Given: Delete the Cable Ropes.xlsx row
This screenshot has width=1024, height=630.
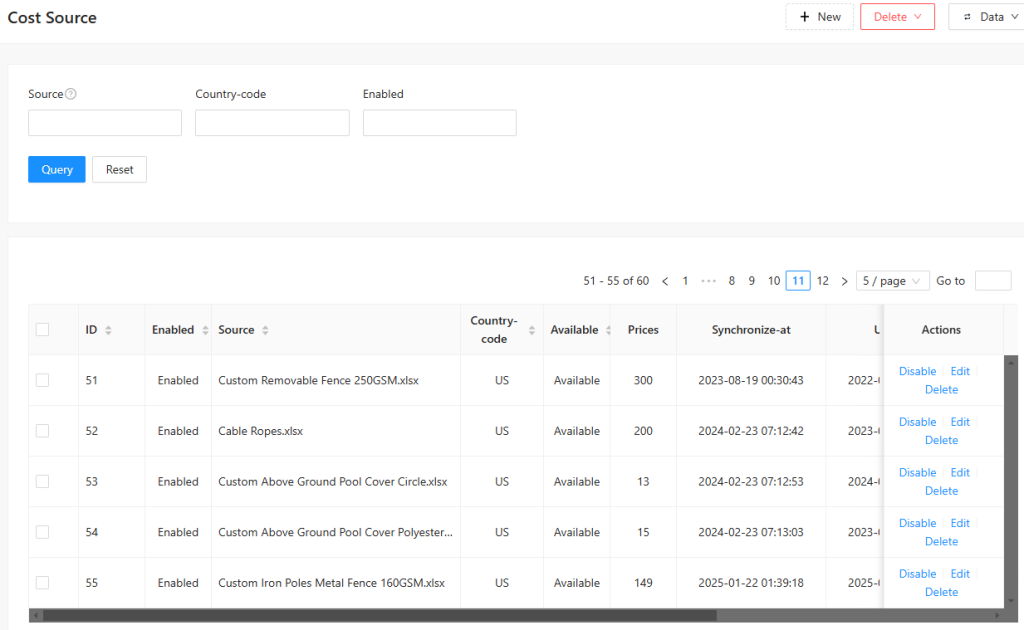Looking at the screenshot, I should (941, 441).
